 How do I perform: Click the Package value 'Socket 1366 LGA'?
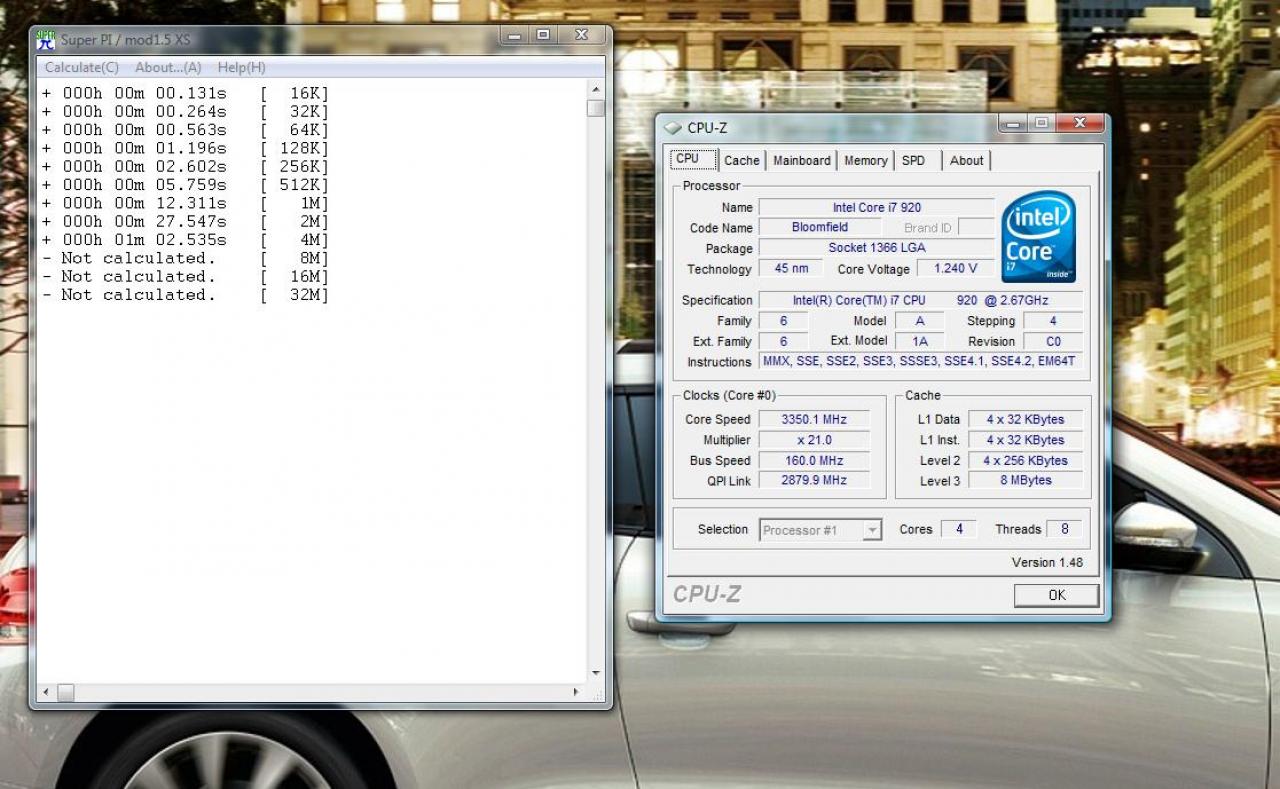coord(877,248)
